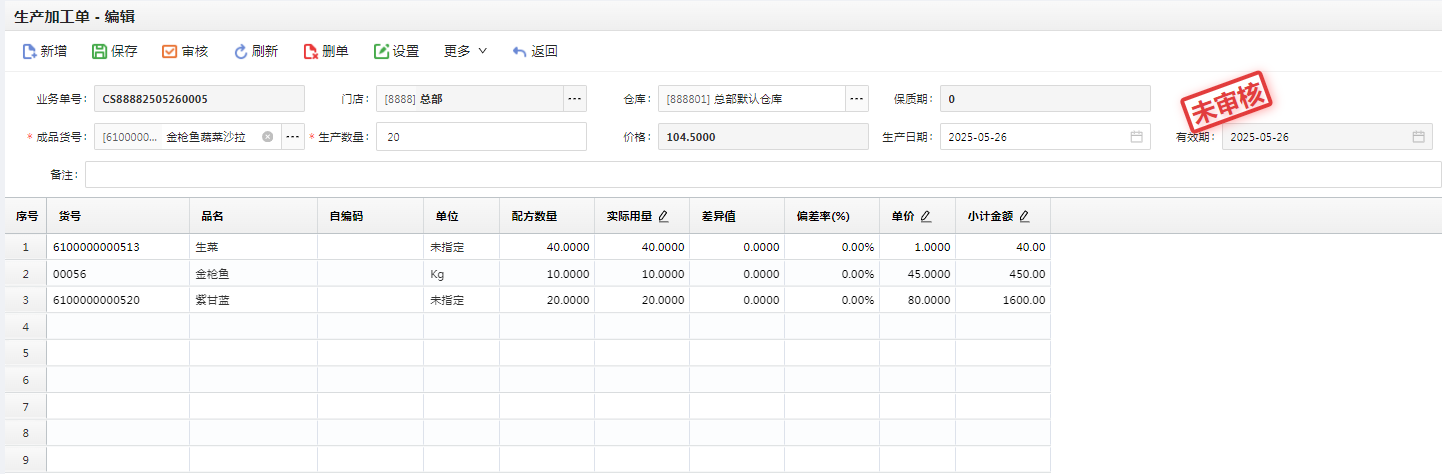Open 成品货号 lookup via ellipsis button
Screen dimensions: 1442x474
(292, 137)
